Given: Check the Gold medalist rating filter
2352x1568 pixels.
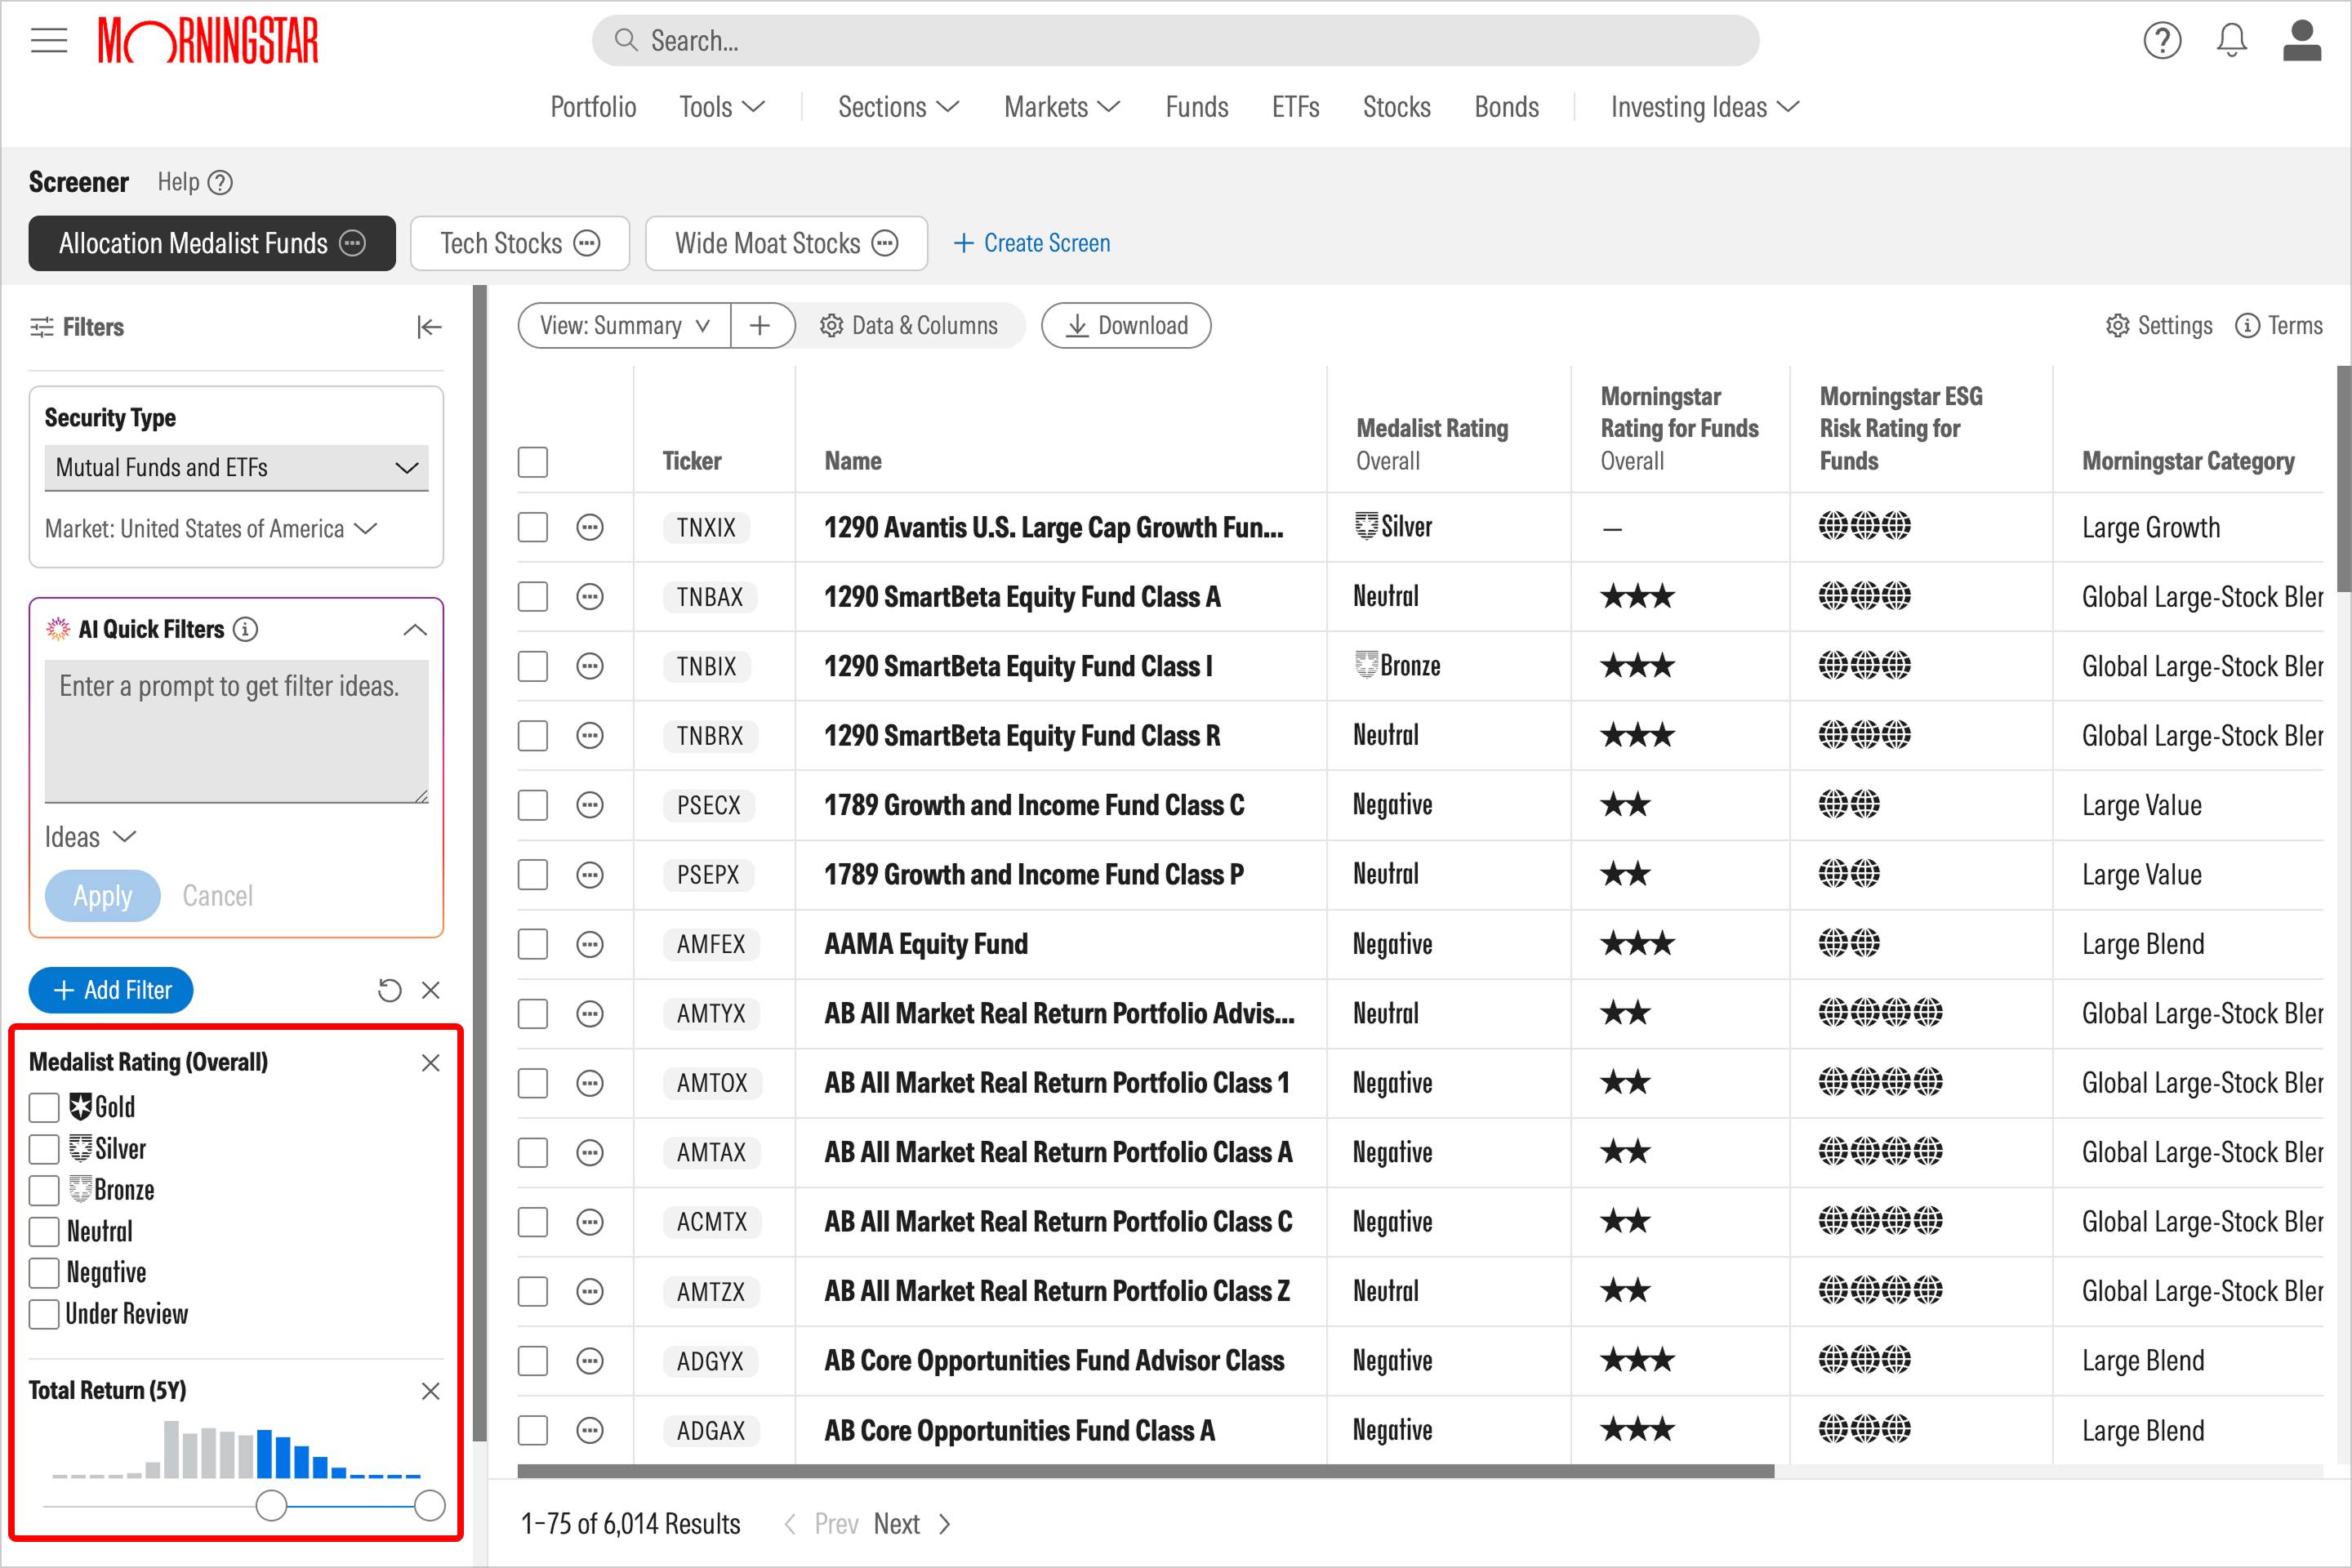Looking at the screenshot, I should 44,1107.
